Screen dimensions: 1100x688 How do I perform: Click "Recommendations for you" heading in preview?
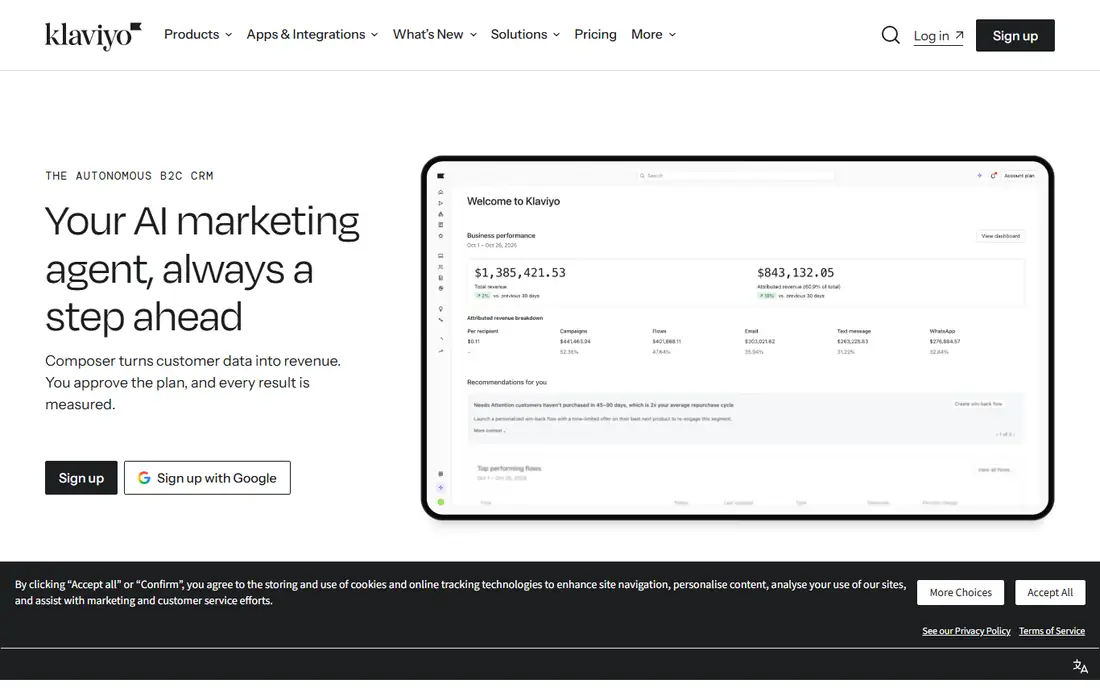coord(507,382)
